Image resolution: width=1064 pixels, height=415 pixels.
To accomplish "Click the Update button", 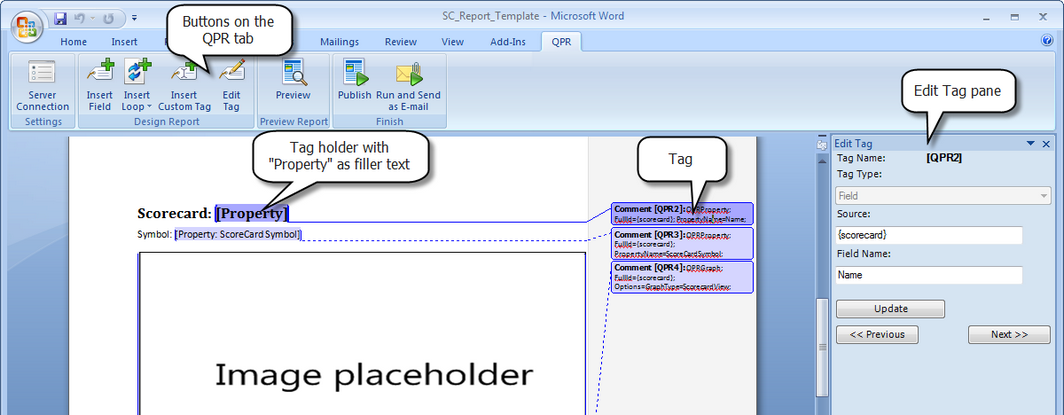I will tap(890, 309).
